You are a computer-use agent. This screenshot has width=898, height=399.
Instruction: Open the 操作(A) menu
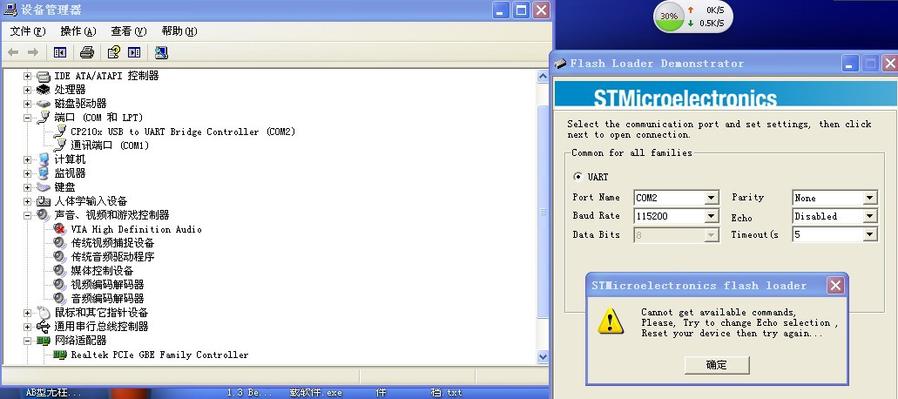pos(78,31)
